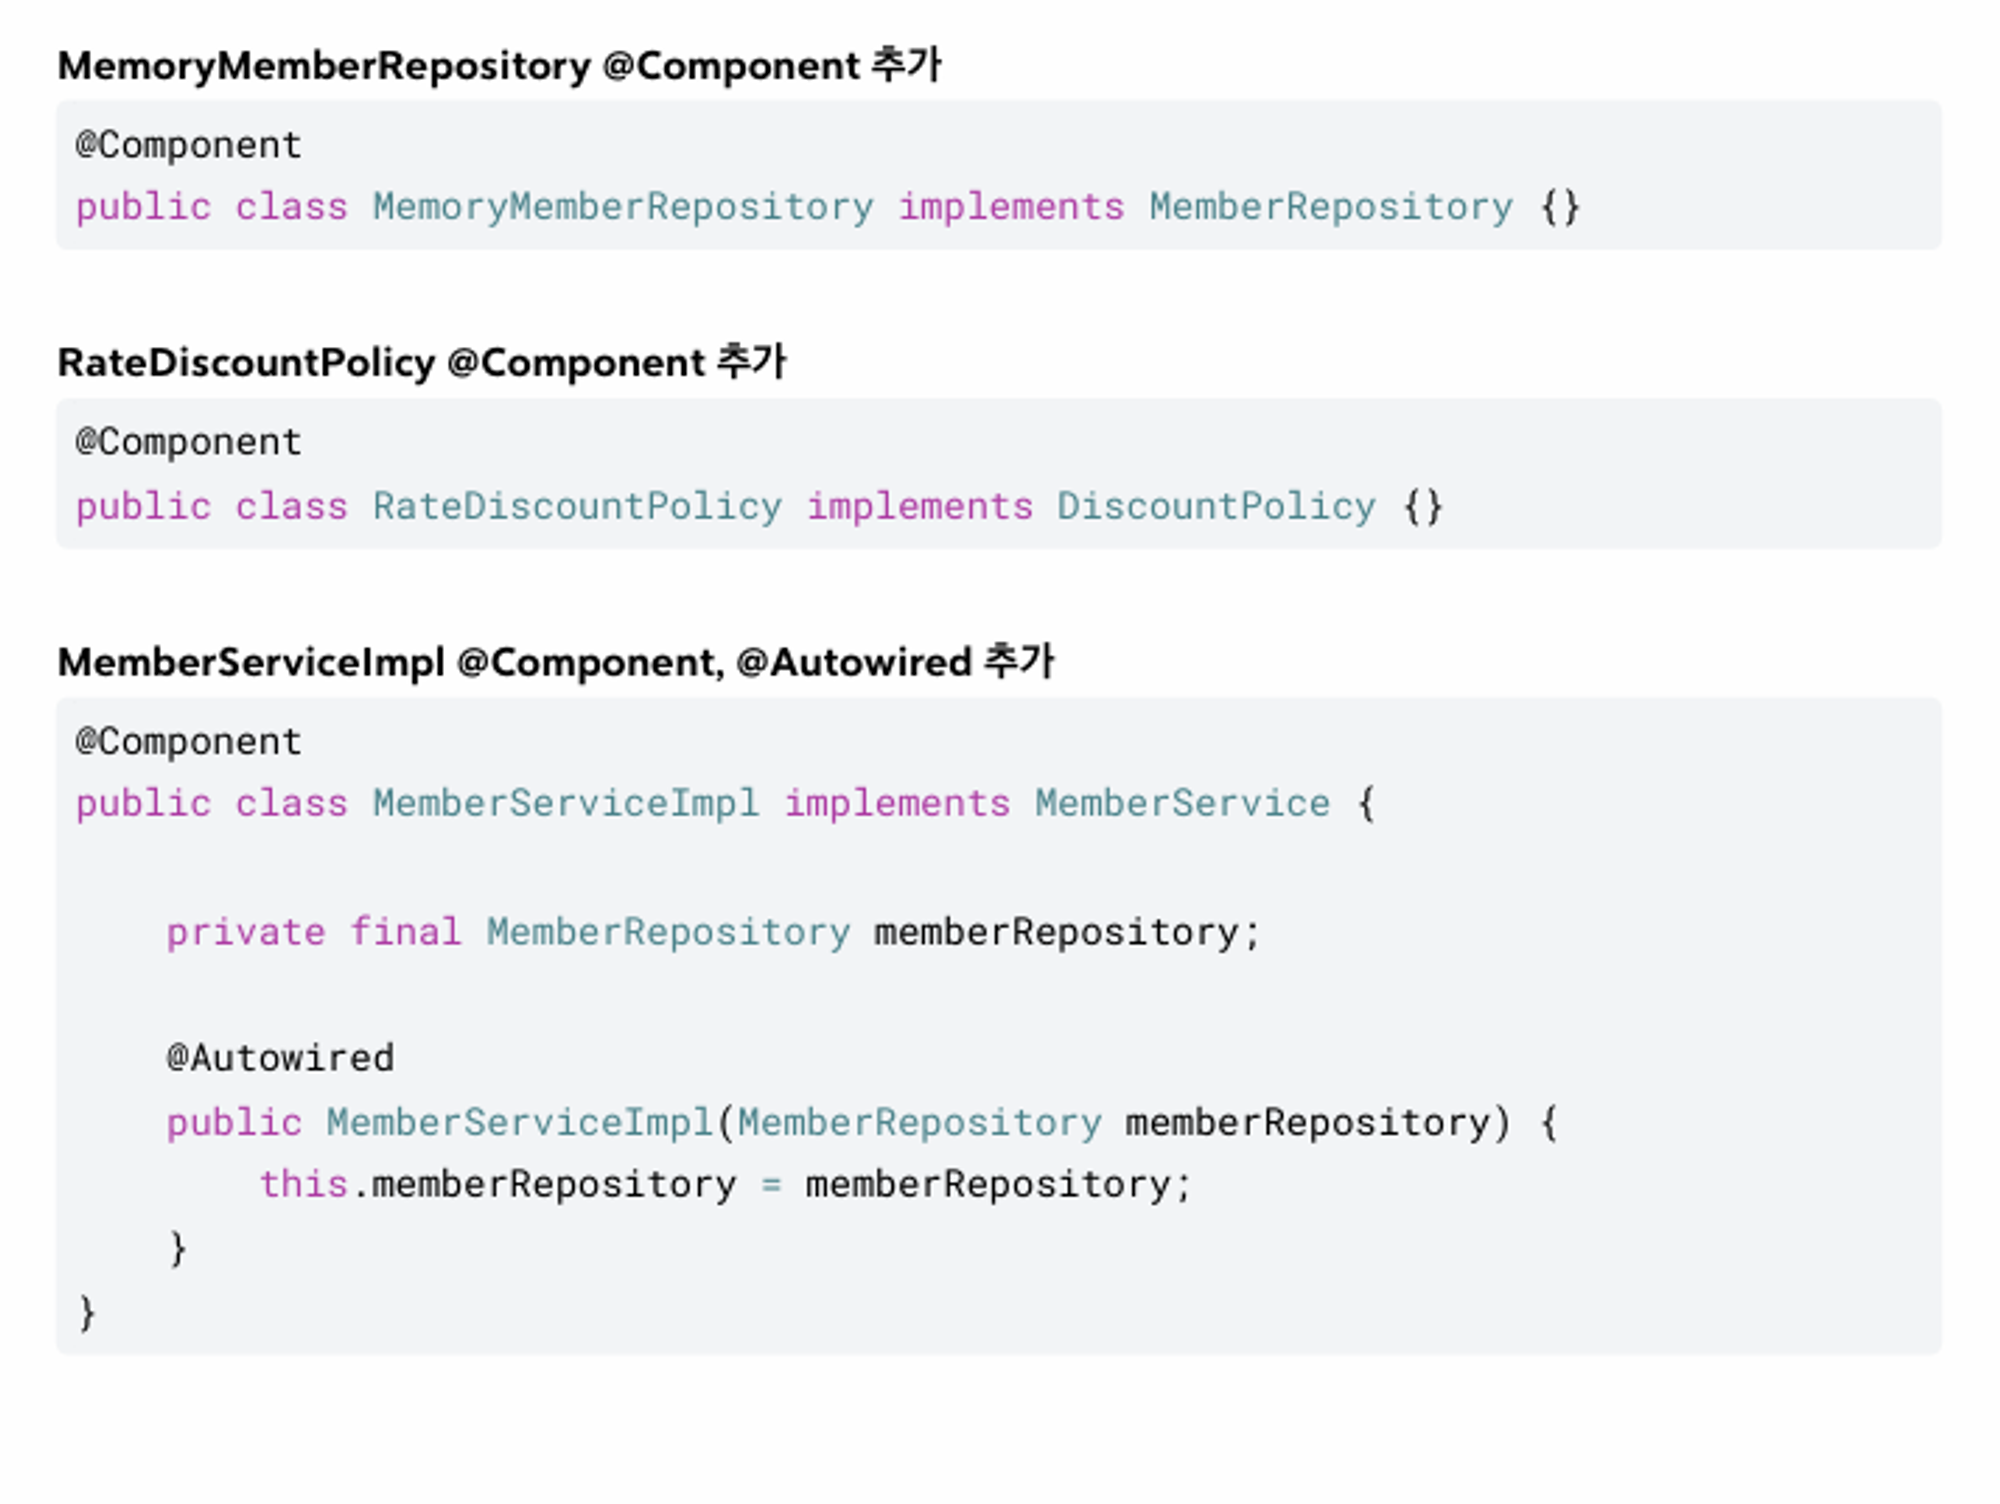
Task: Click RateDiscountPolicy class name in code
Action: 577,507
